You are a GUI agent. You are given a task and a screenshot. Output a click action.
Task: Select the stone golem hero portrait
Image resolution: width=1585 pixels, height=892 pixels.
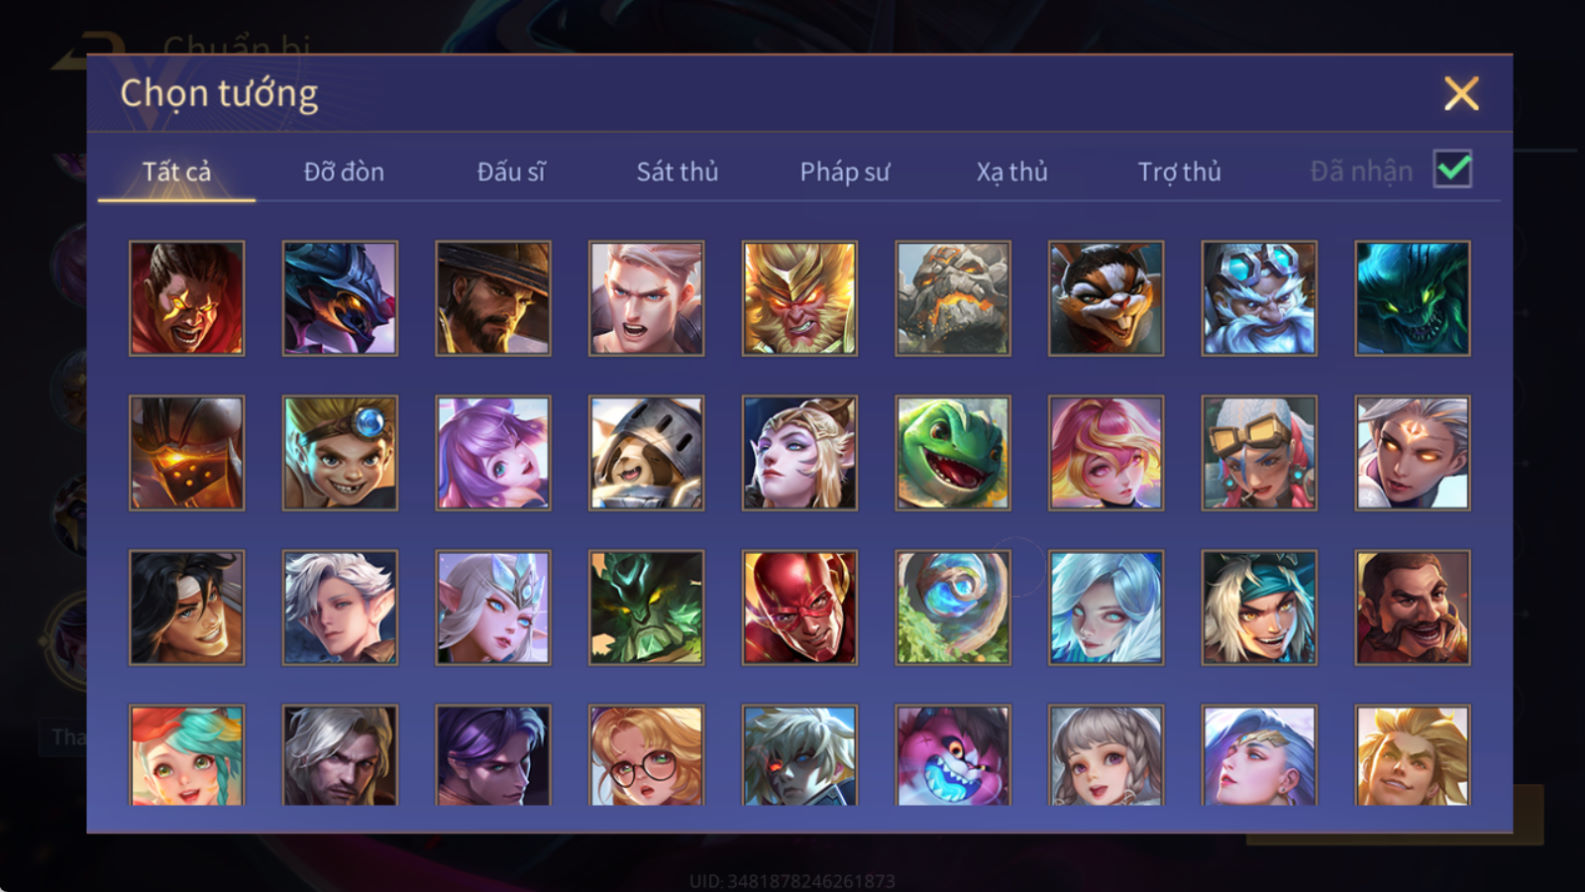952,298
